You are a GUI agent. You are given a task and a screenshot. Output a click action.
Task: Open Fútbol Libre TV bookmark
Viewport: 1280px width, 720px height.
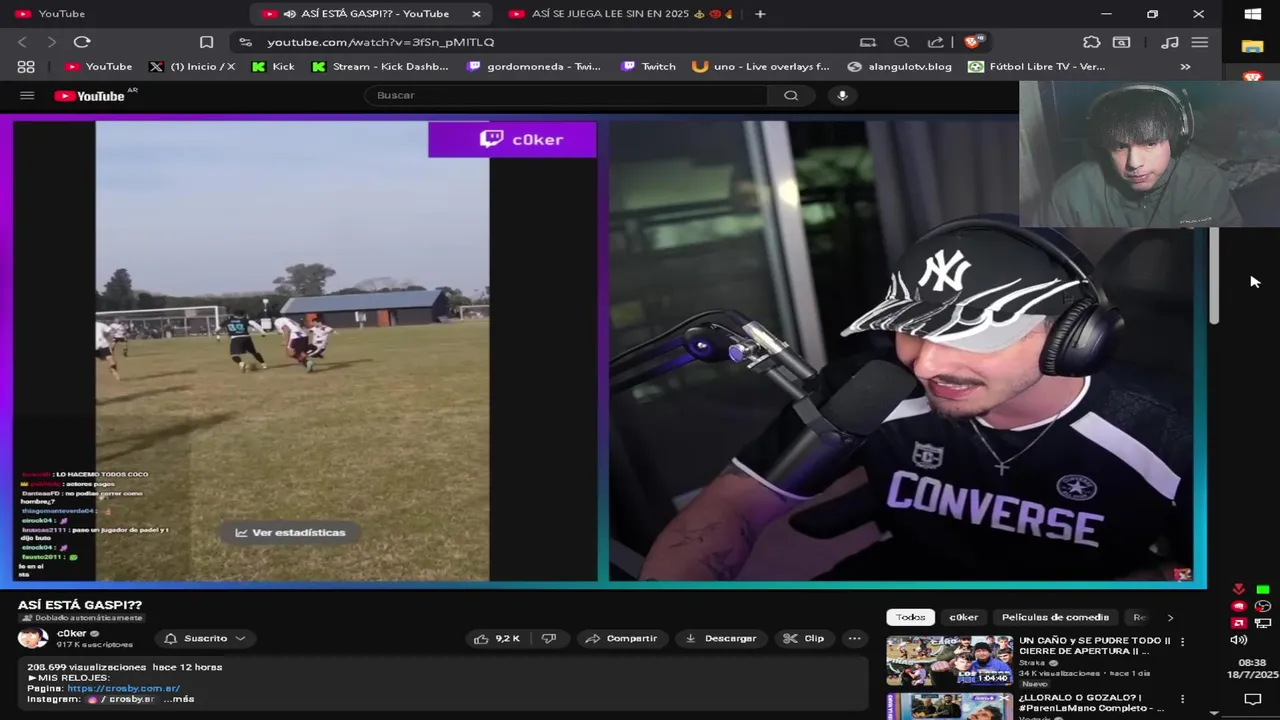[1036, 66]
